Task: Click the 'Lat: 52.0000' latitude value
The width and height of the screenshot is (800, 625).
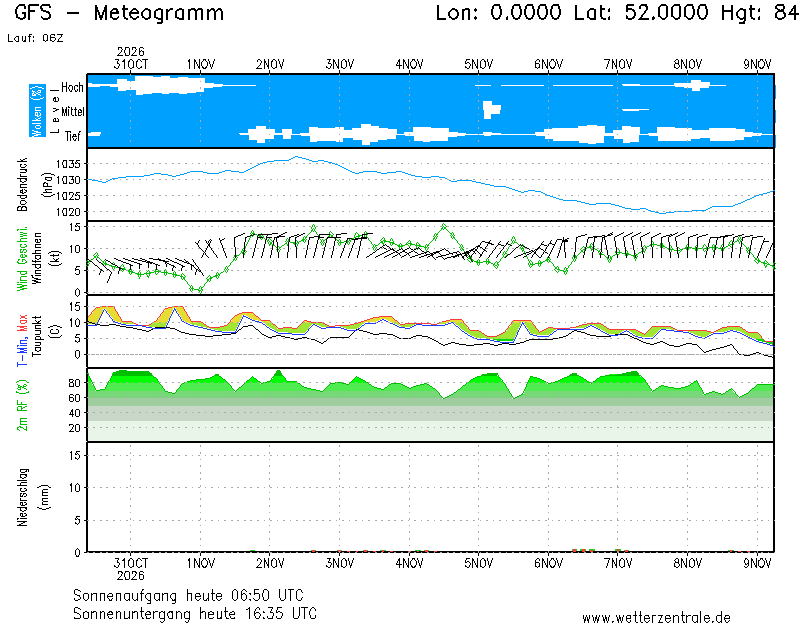Action: pos(641,13)
